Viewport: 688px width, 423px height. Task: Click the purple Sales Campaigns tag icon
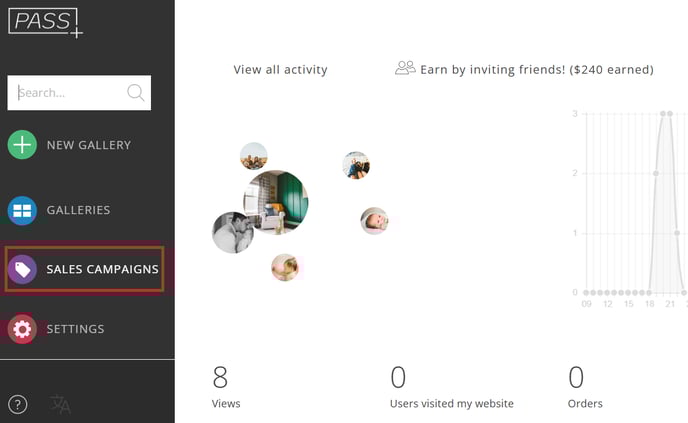(22, 269)
